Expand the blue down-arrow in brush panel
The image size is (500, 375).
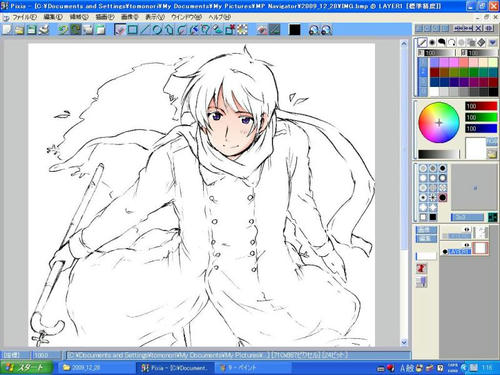[493, 42]
